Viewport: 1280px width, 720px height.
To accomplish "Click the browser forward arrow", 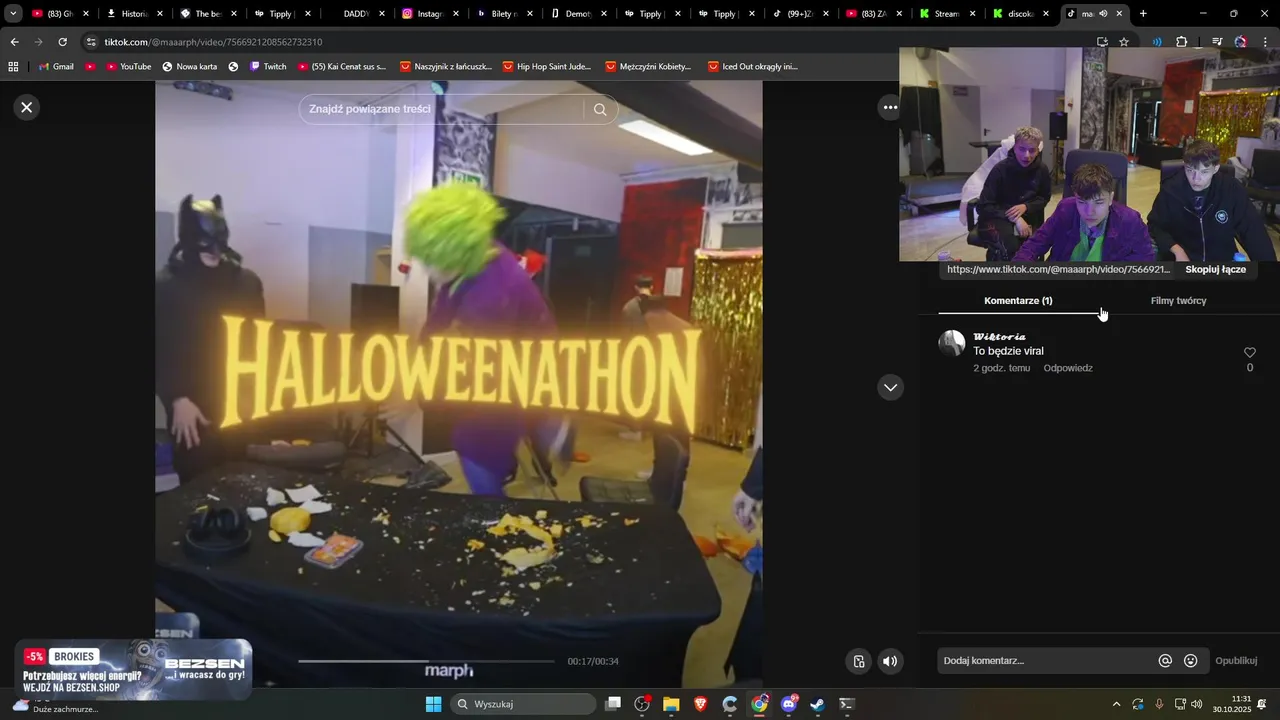I will 38,42.
